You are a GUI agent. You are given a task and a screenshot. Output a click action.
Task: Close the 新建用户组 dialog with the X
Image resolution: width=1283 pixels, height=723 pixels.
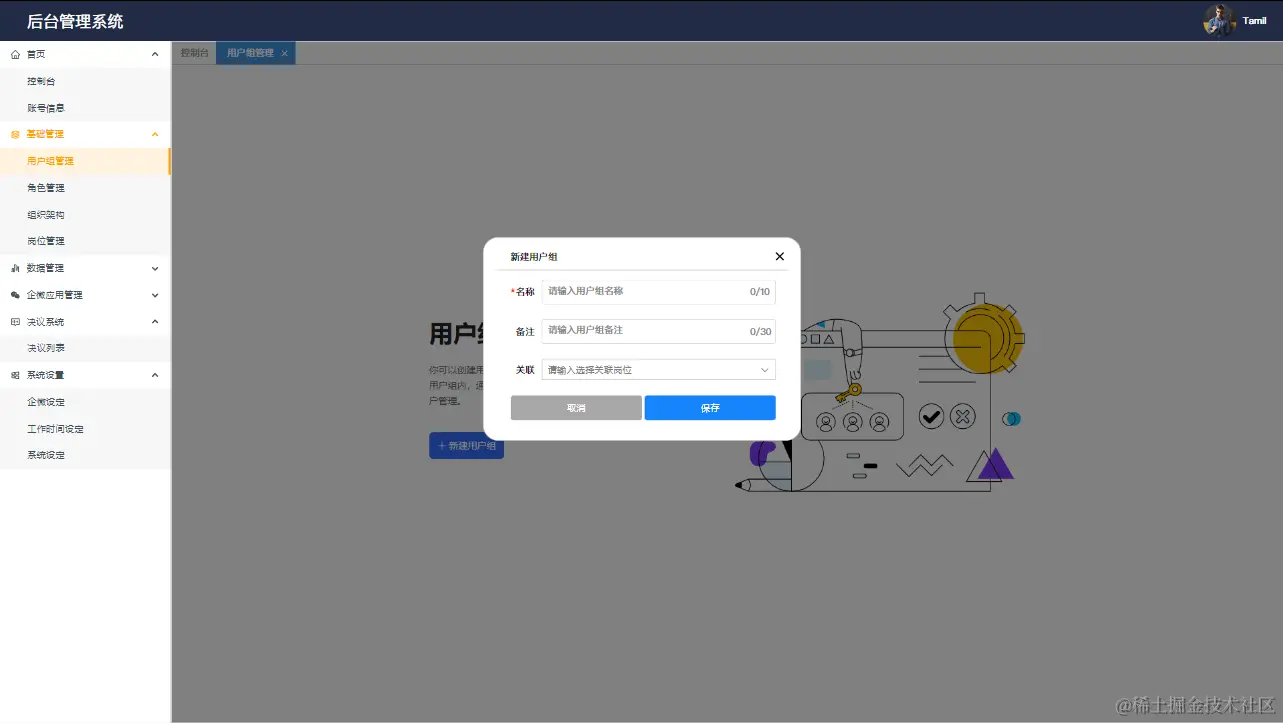(780, 256)
